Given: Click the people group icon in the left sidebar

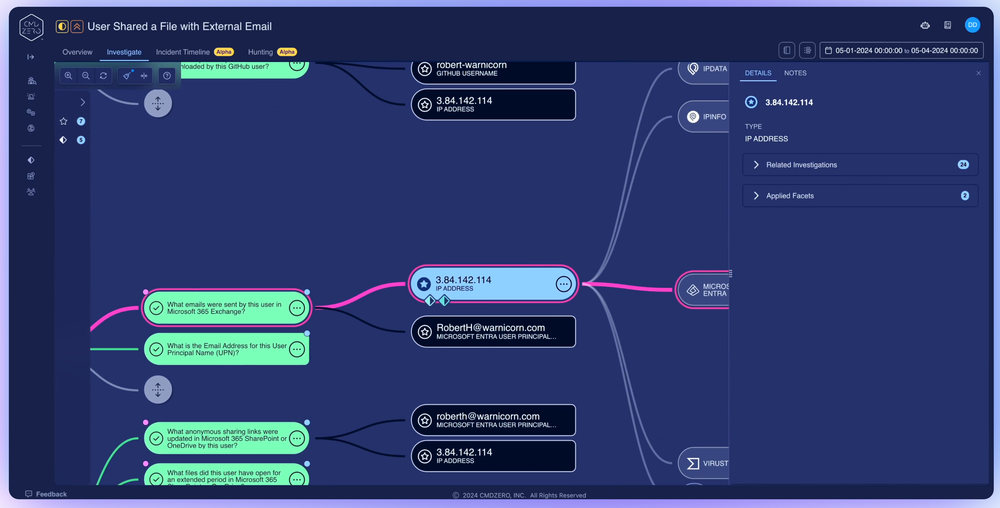Looking at the screenshot, I should coord(31,192).
